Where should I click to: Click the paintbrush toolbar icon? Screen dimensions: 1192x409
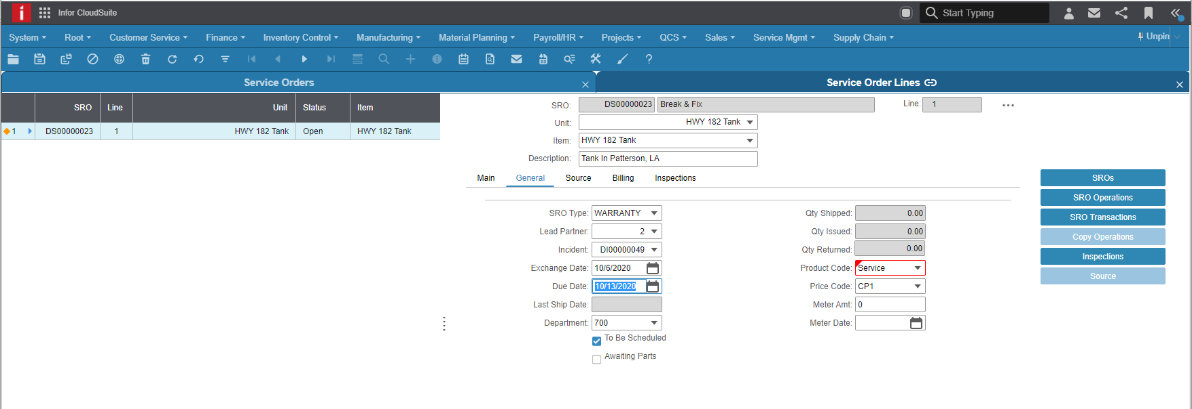click(622, 59)
